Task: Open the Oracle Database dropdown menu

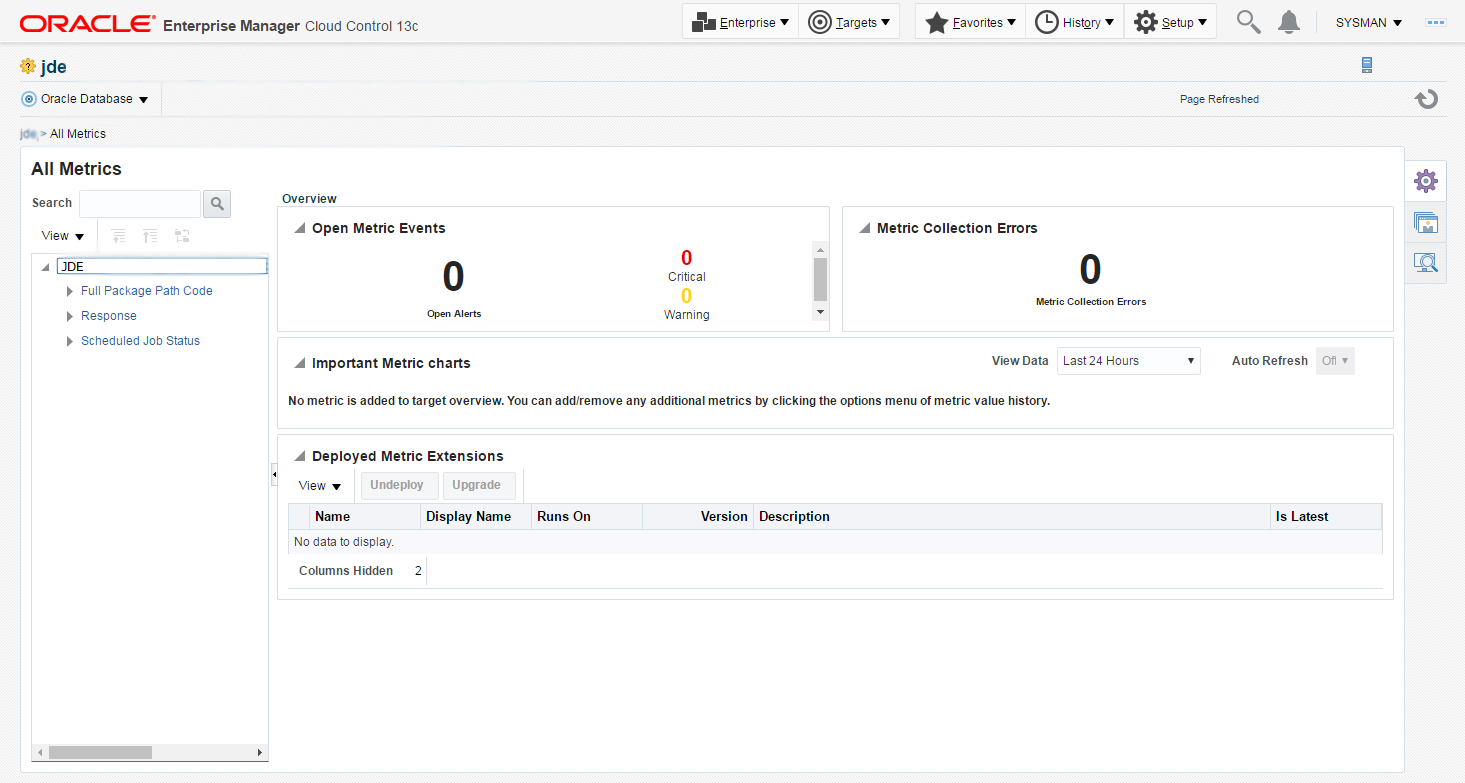Action: (x=85, y=99)
